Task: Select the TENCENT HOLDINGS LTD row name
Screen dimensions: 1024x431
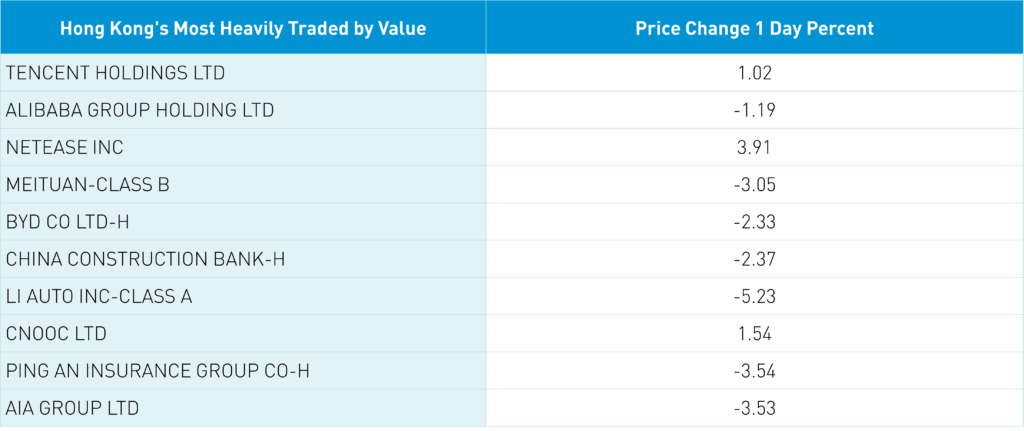Action: [x=116, y=73]
